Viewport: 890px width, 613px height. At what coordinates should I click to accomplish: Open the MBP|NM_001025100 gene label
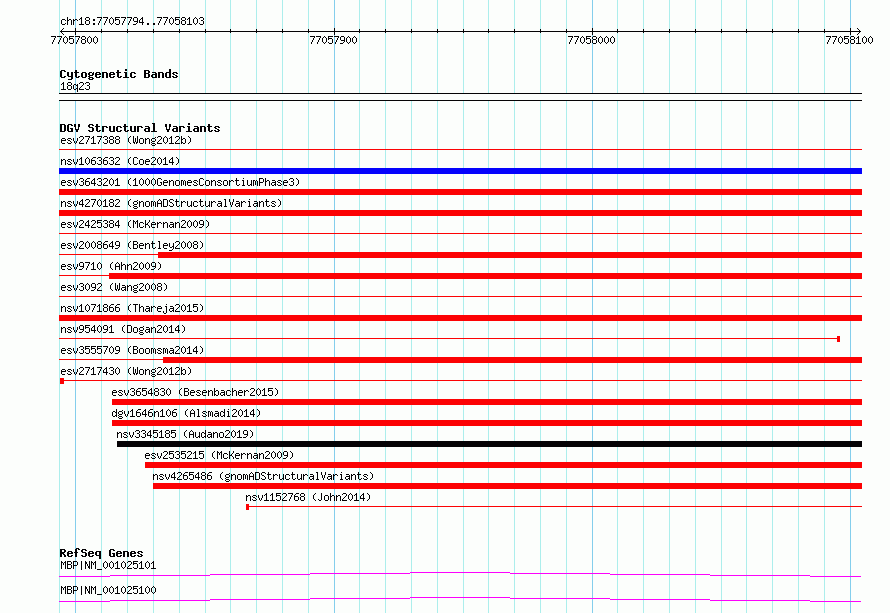pyautogui.click(x=108, y=590)
